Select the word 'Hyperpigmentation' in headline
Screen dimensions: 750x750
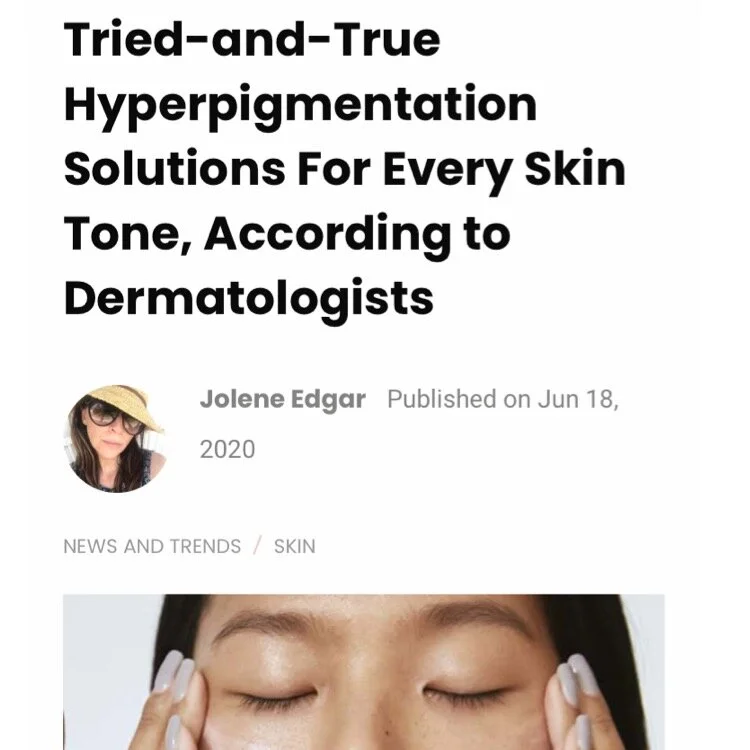coord(300,106)
